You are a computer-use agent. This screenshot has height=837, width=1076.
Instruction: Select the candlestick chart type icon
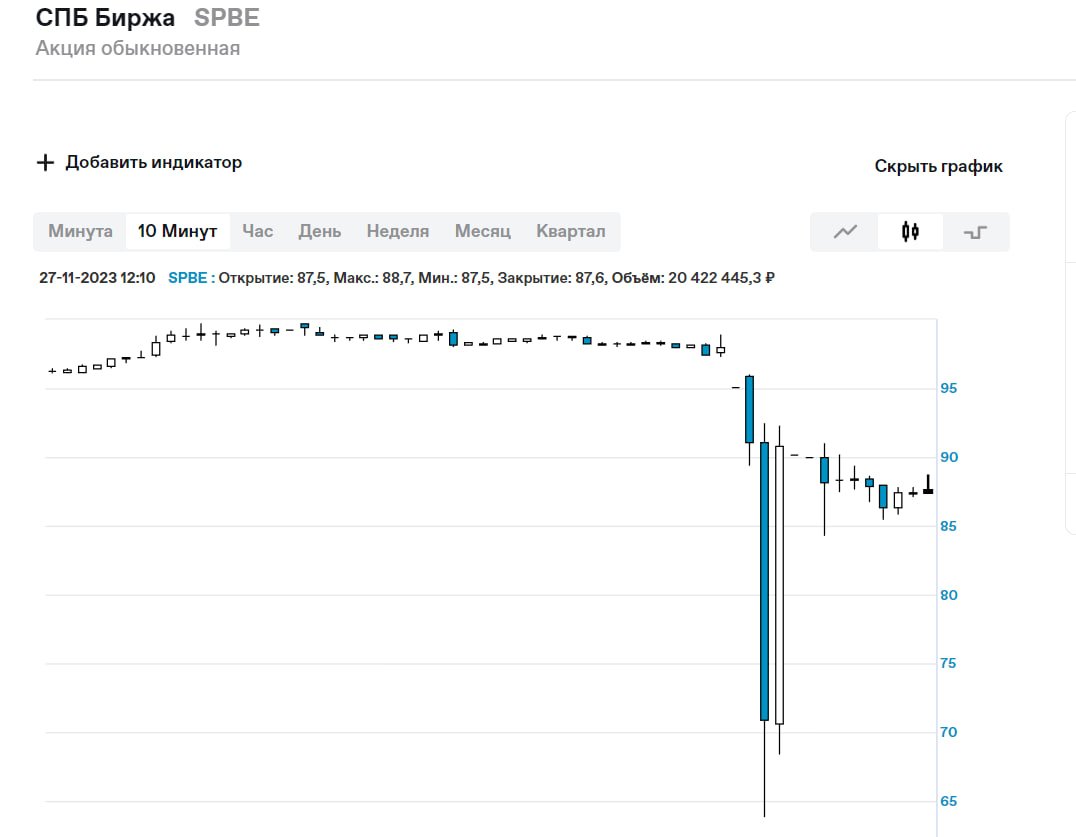point(910,232)
